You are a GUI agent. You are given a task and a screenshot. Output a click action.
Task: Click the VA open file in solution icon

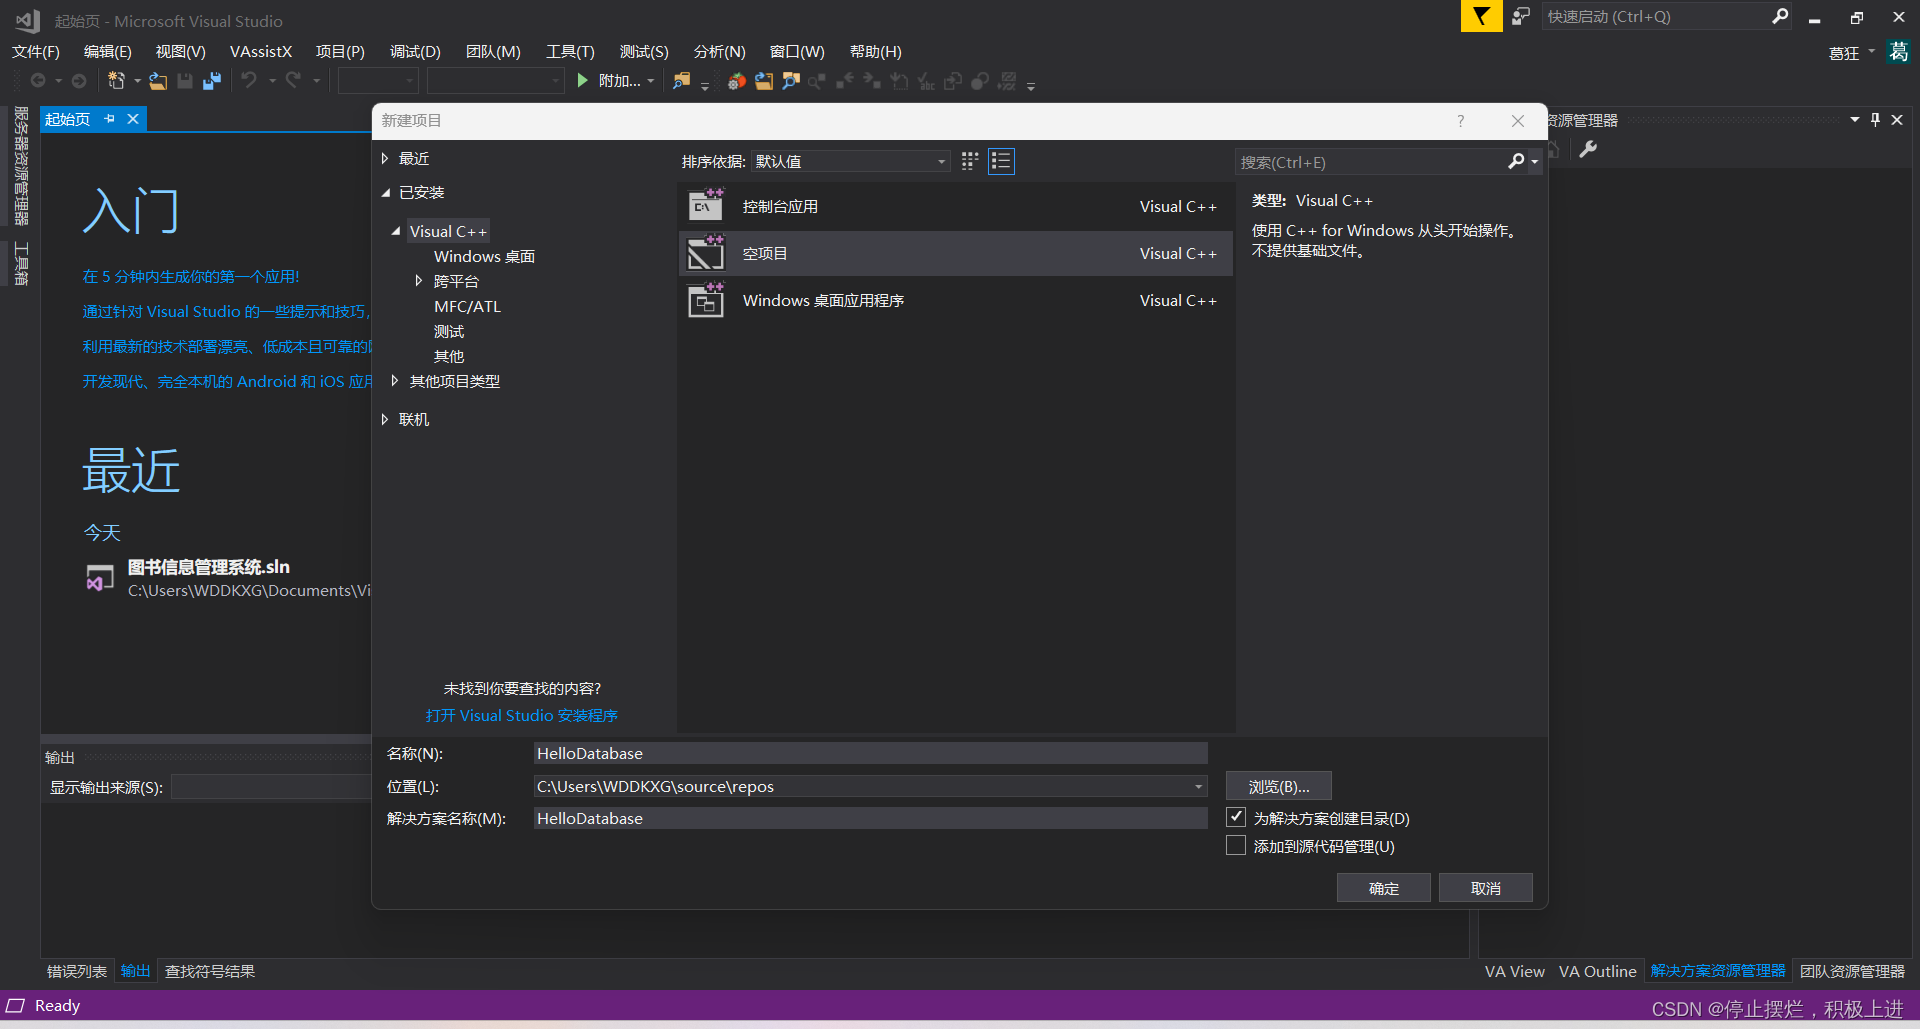pos(764,81)
